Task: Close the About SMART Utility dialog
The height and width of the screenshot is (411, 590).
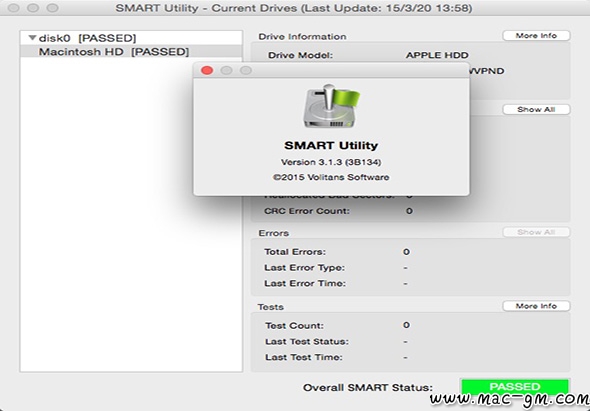Action: pyautogui.click(x=207, y=70)
